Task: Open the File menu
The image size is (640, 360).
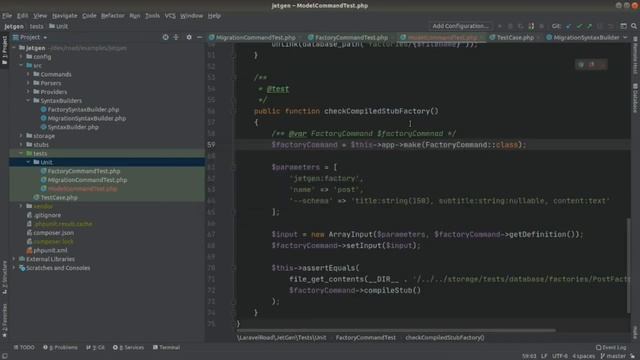Action: tap(7, 16)
